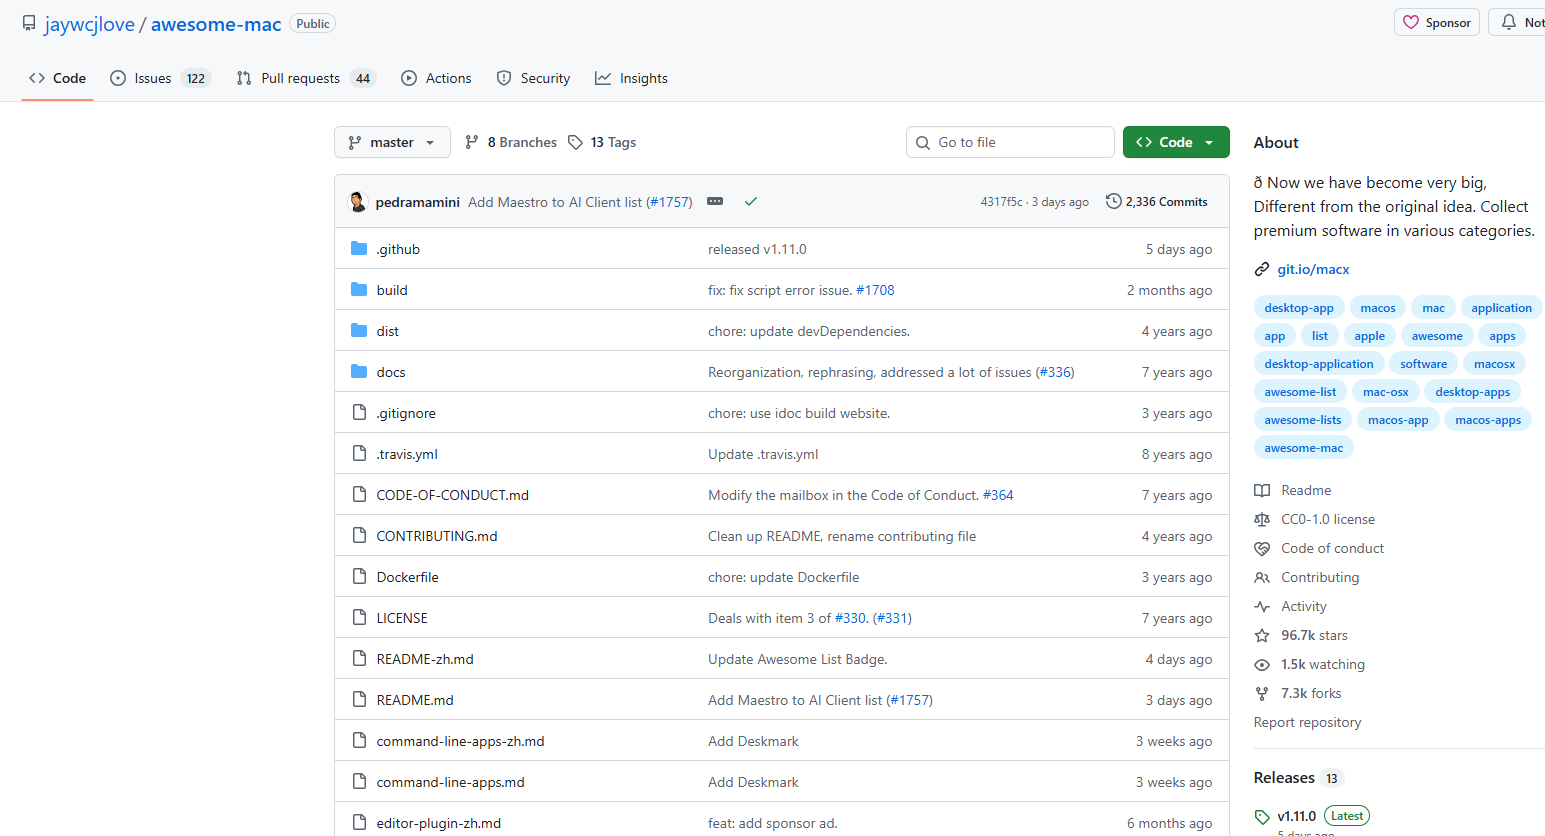
Task: Click the link icon beside git.io/macx
Action: (x=1262, y=269)
